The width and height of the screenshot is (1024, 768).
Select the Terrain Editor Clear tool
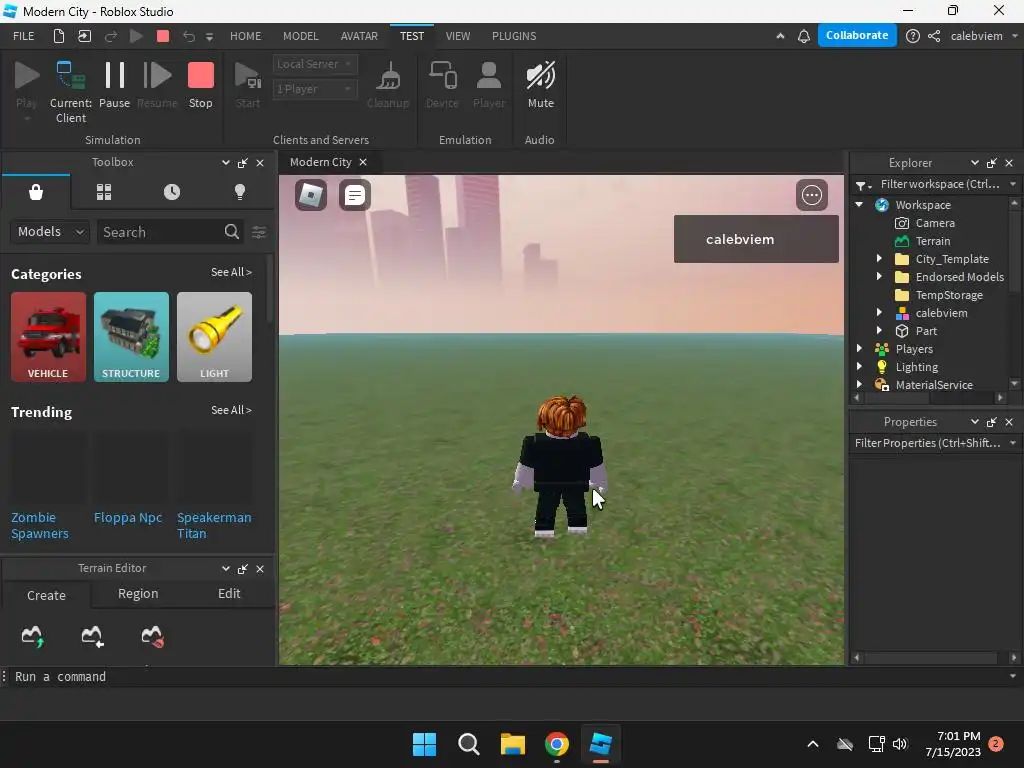click(152, 636)
